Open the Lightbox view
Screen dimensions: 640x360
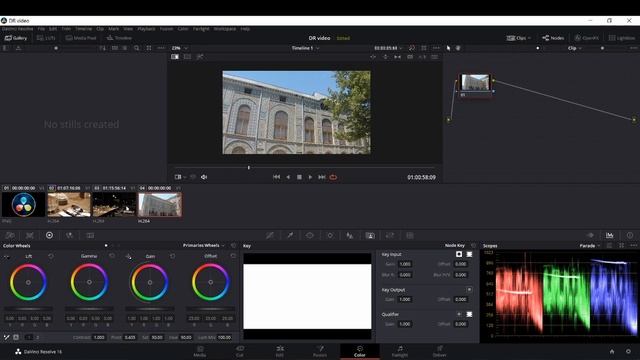(622, 38)
